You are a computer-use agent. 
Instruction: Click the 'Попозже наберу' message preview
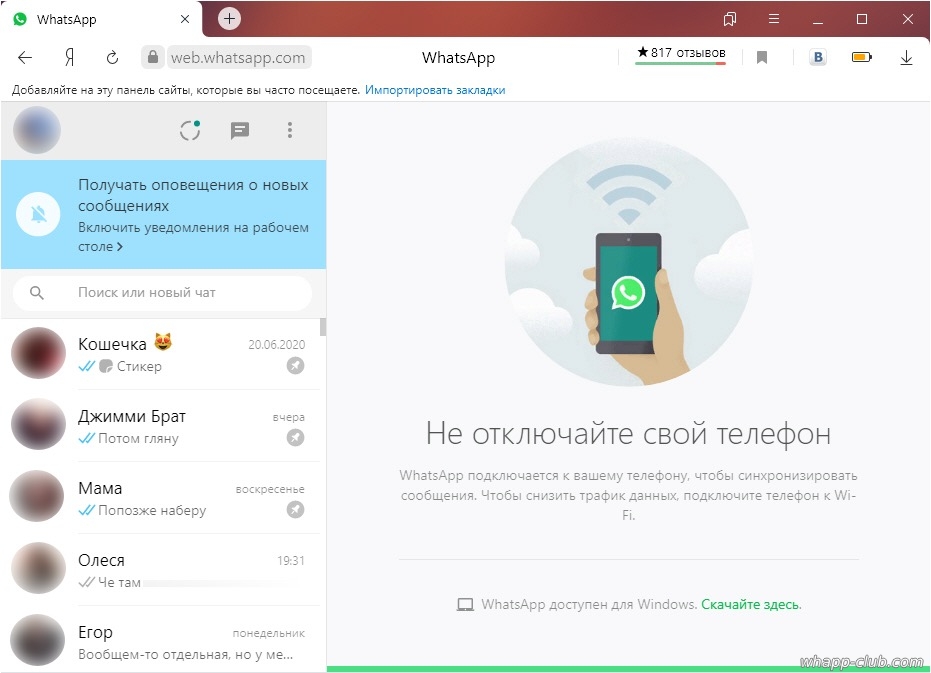152,510
